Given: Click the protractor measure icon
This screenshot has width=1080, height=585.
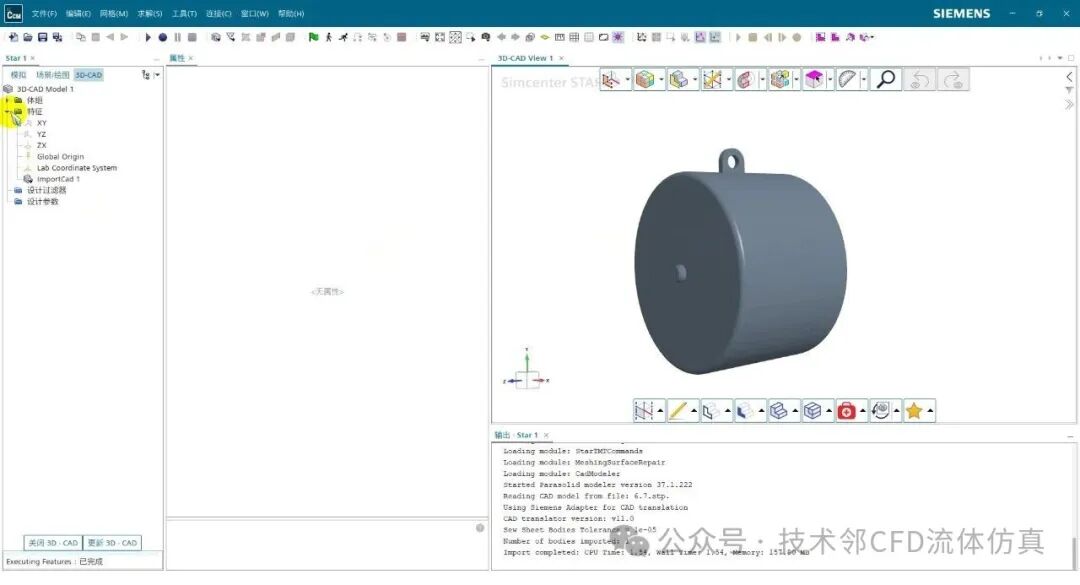Looking at the screenshot, I should coord(847,80).
